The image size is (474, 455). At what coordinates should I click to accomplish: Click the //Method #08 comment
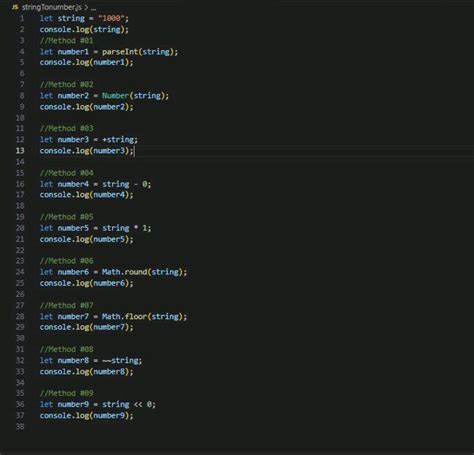pyautogui.click(x=66, y=349)
